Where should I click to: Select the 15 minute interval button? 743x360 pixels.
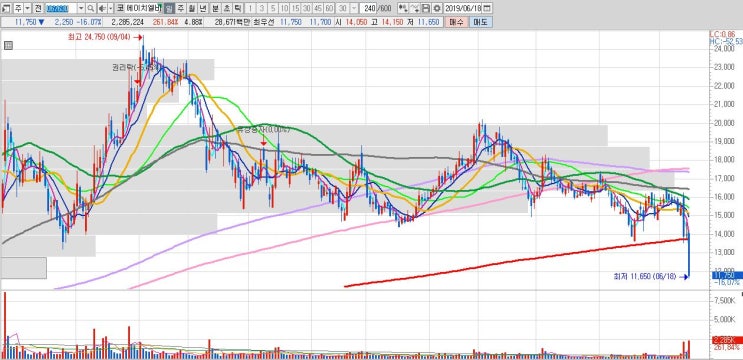(x=295, y=9)
